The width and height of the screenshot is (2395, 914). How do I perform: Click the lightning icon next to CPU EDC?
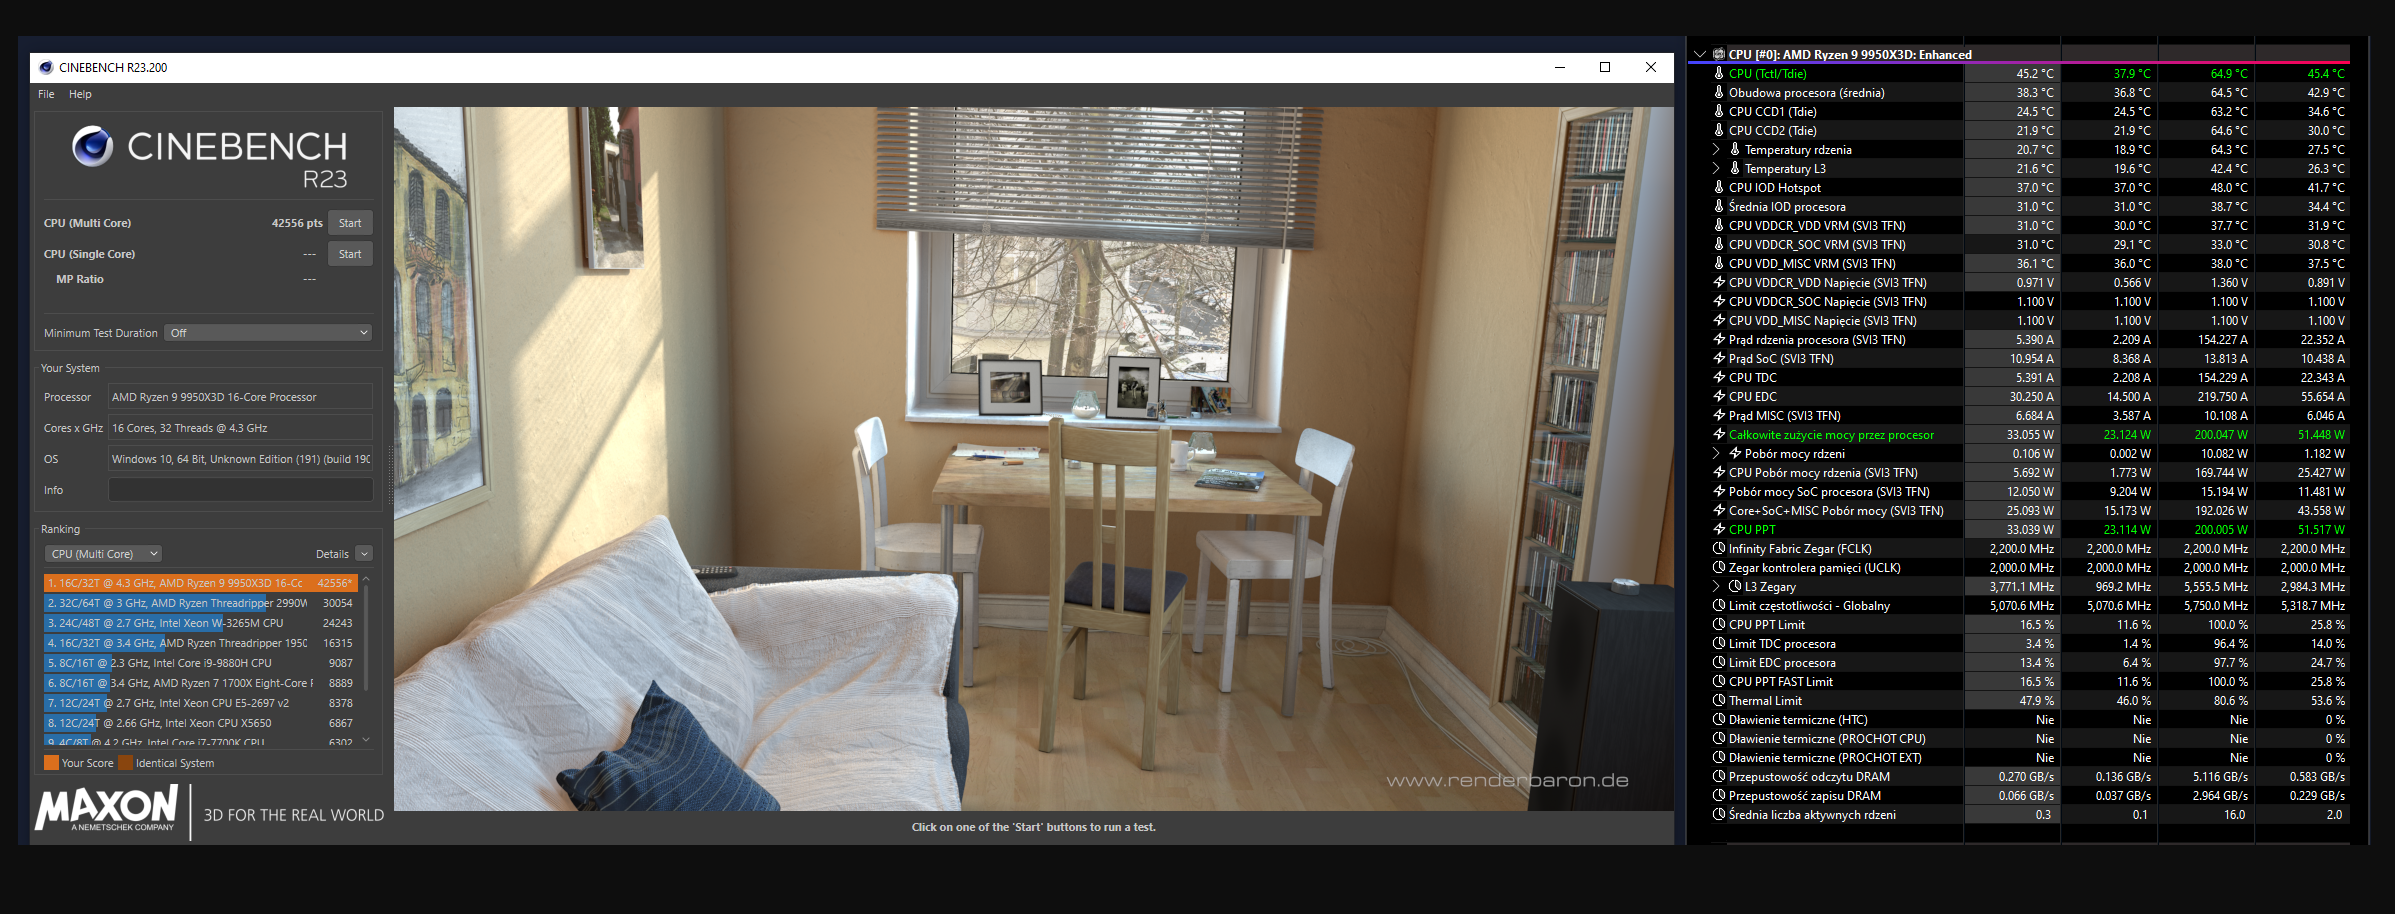[1719, 396]
